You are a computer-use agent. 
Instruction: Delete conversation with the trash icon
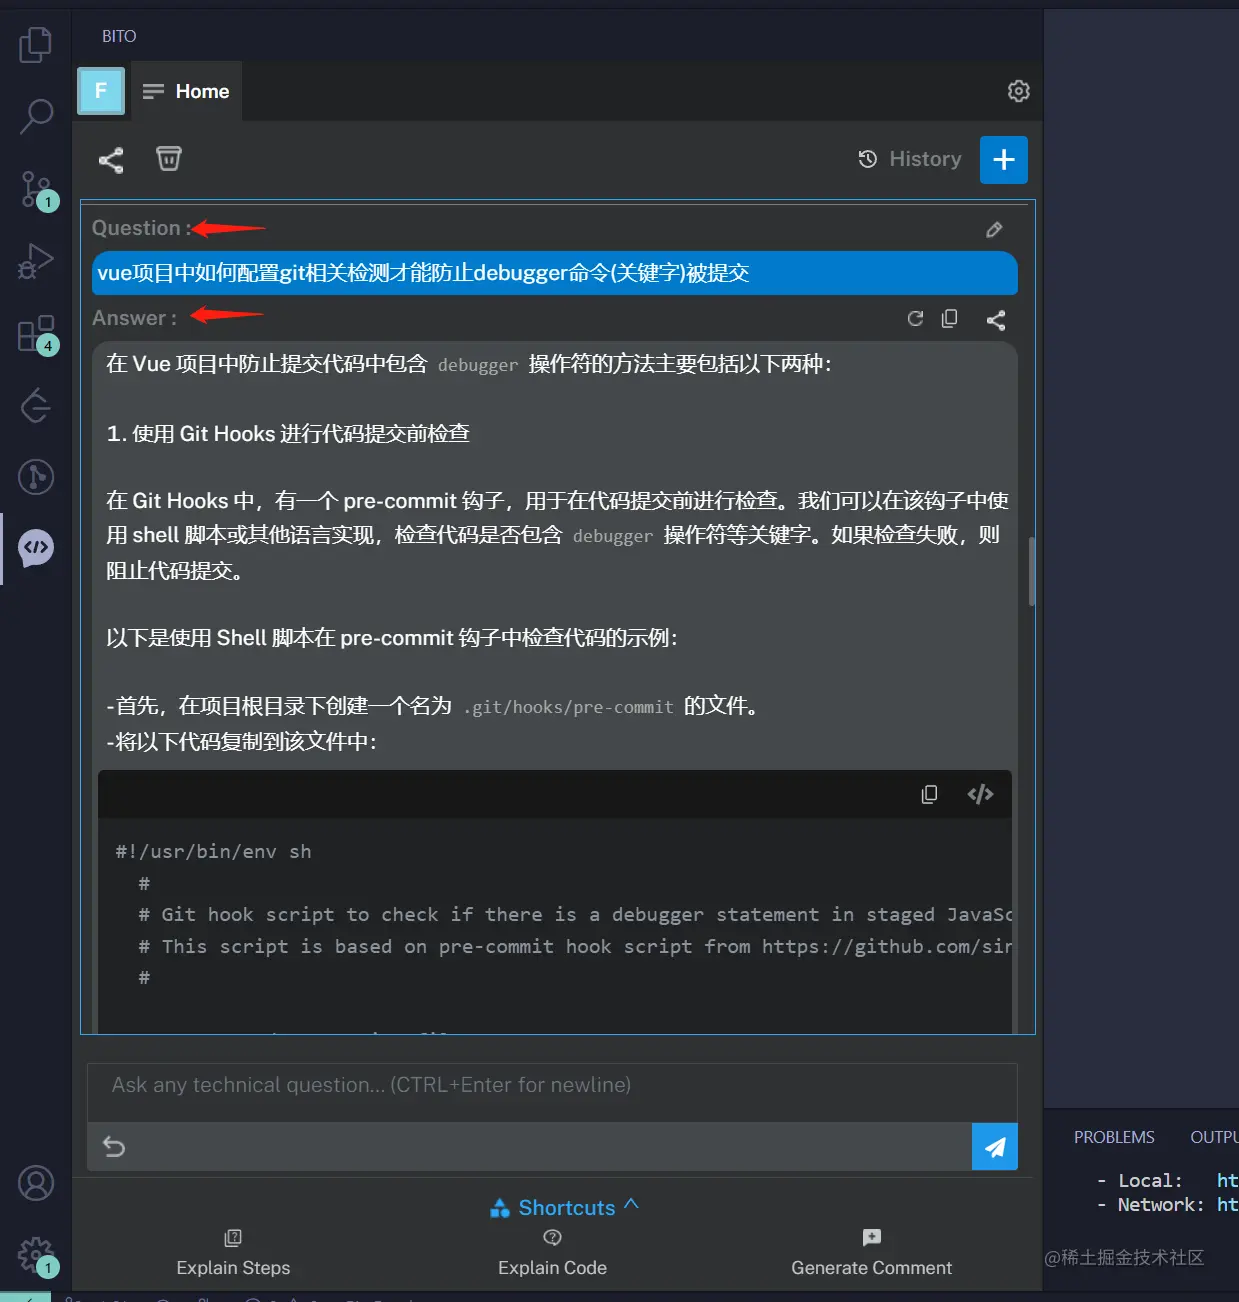[x=169, y=158]
